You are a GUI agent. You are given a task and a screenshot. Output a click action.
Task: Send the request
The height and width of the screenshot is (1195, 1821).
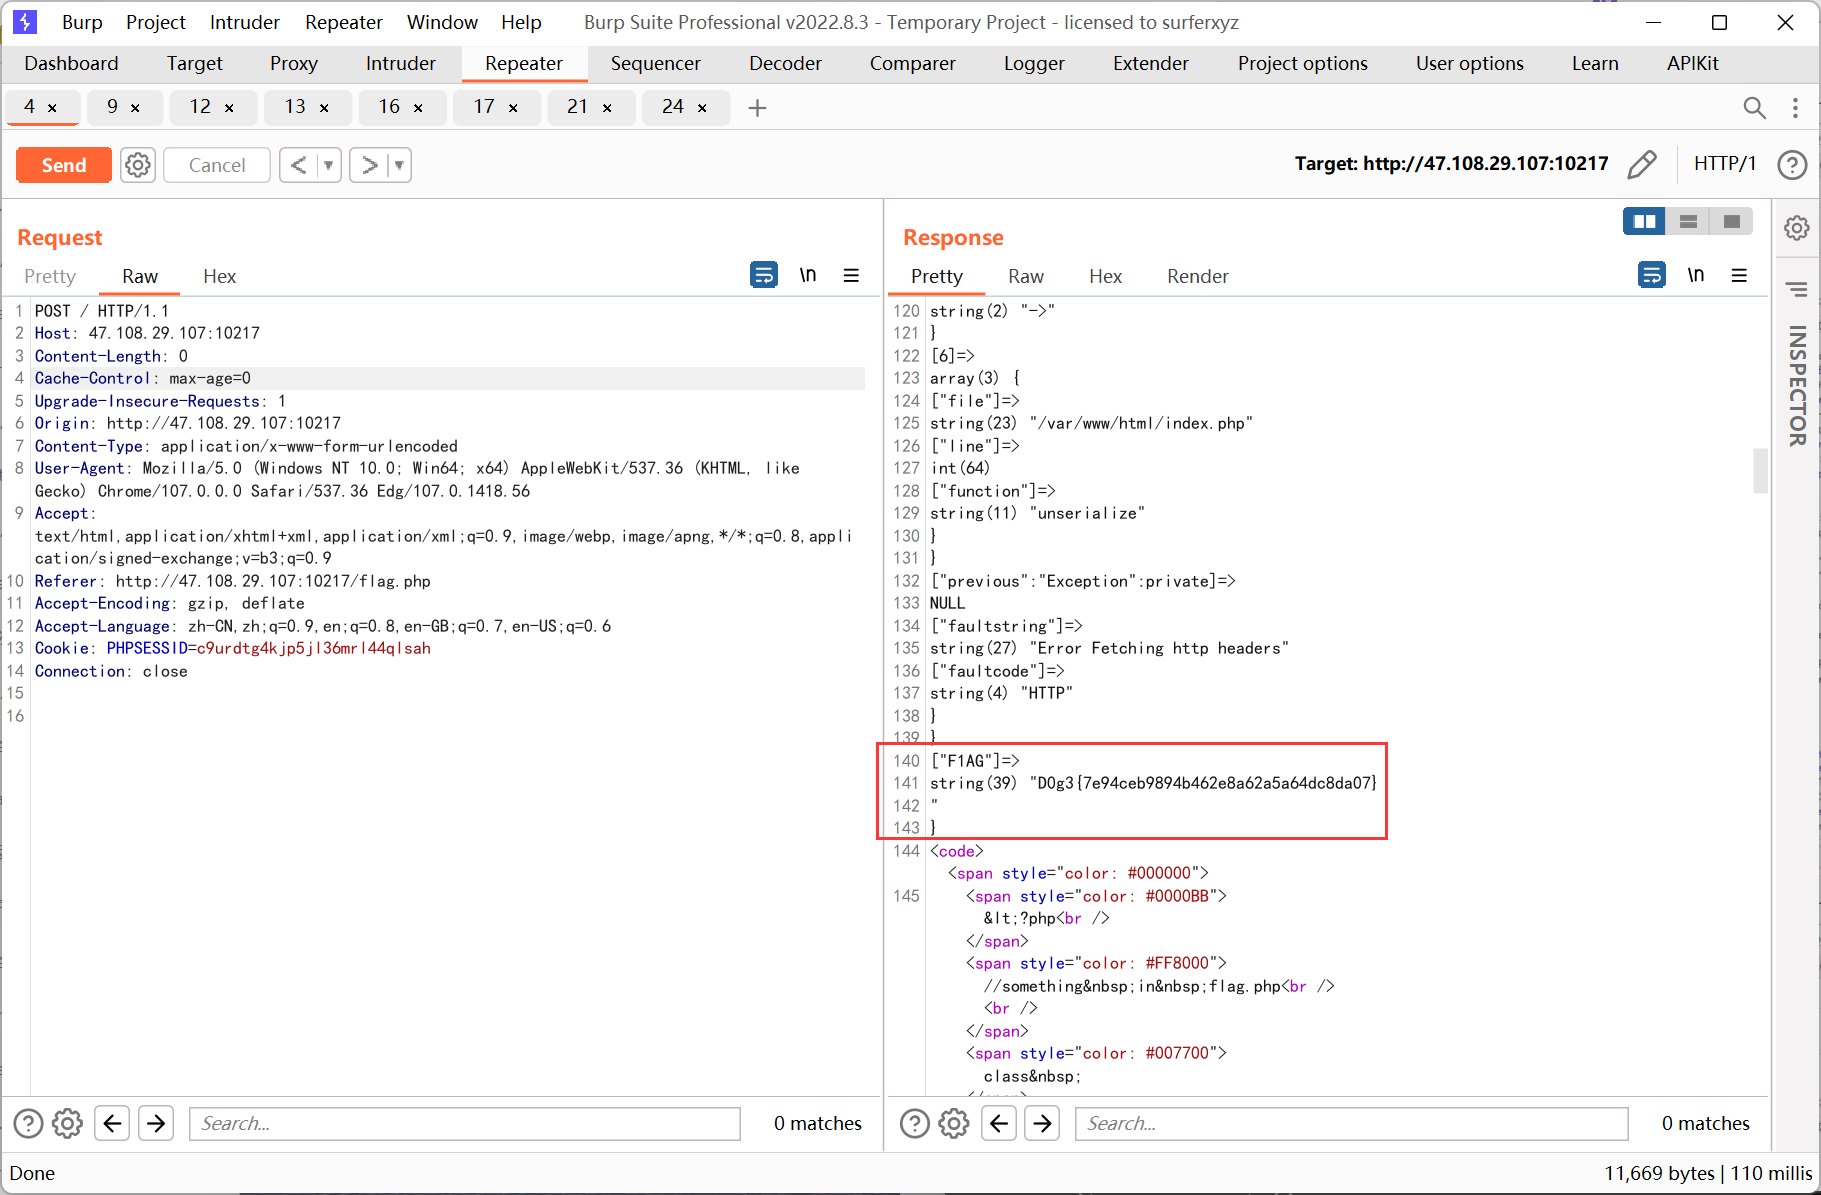click(64, 165)
